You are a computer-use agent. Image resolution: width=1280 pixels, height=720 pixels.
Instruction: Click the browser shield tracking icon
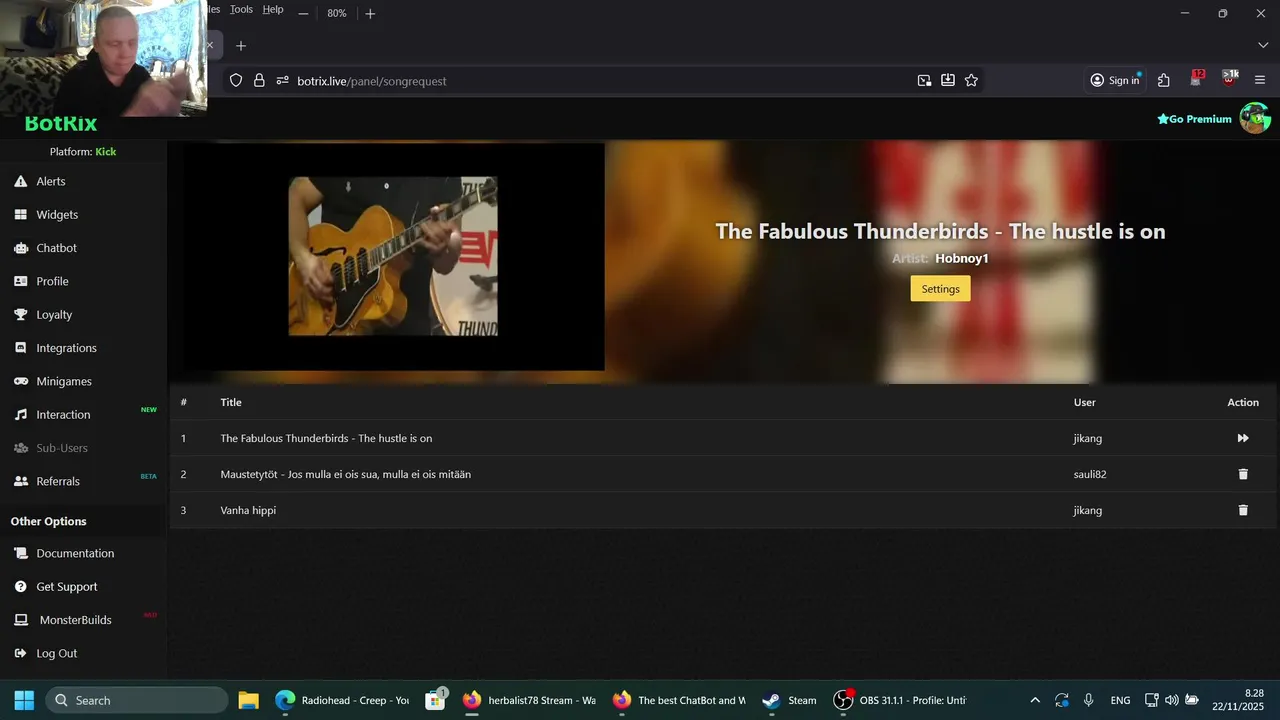click(236, 81)
